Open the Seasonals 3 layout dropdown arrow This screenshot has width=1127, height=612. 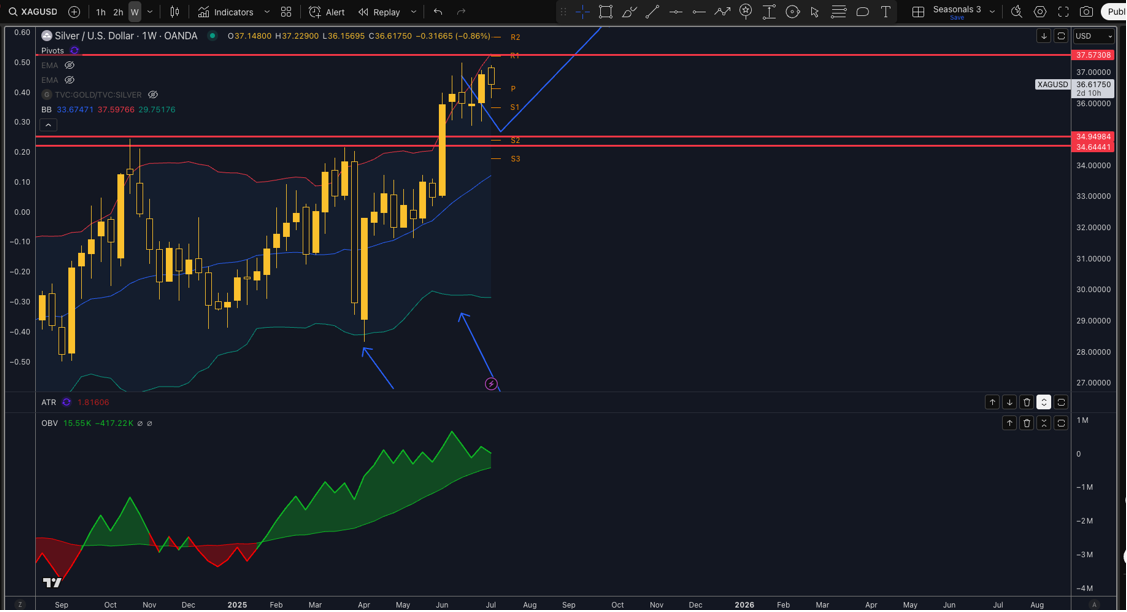click(x=993, y=12)
